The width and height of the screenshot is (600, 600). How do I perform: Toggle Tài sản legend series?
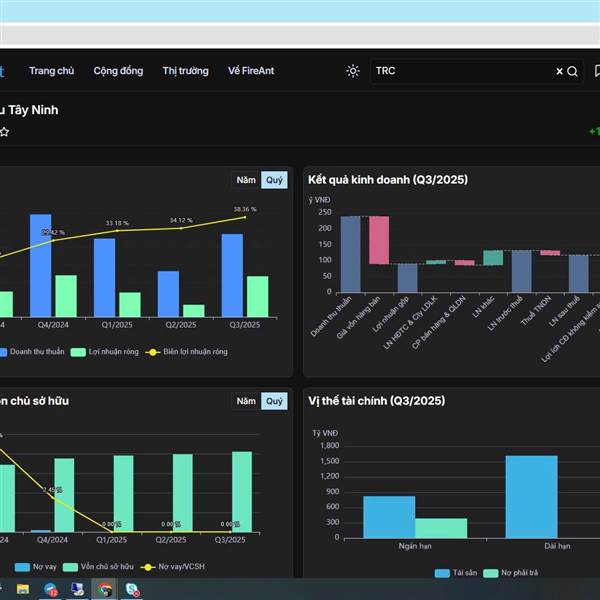(x=456, y=573)
